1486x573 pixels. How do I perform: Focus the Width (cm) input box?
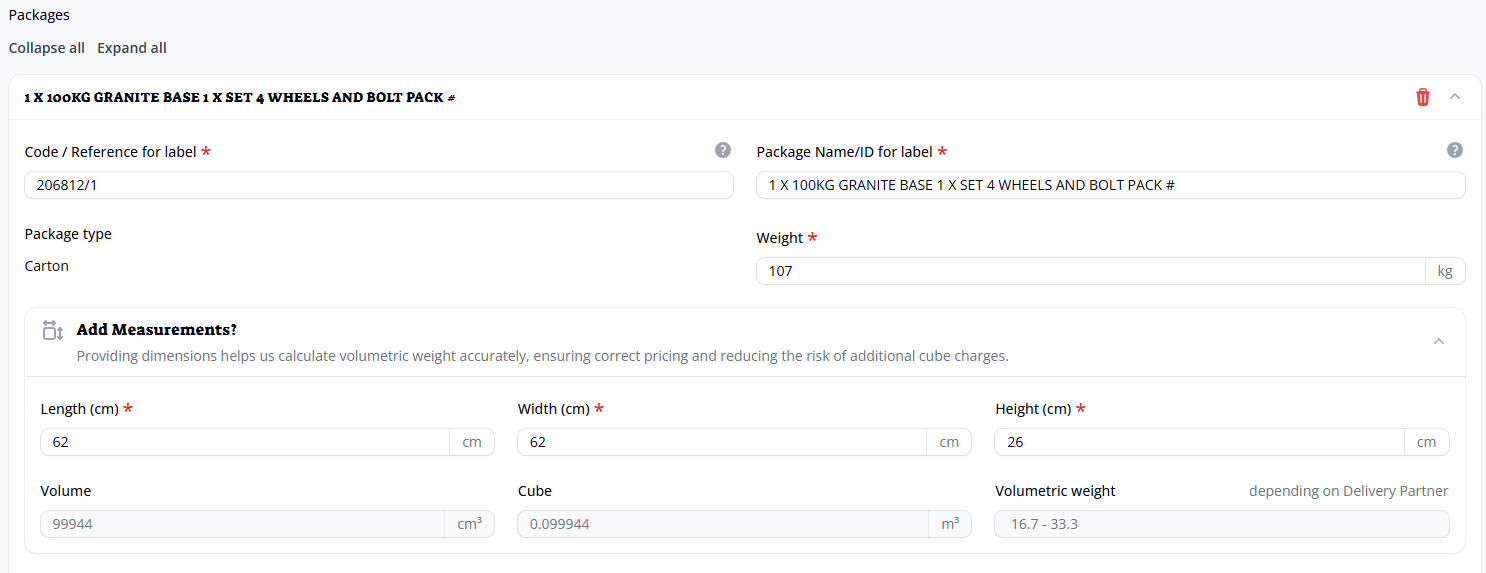(722, 442)
